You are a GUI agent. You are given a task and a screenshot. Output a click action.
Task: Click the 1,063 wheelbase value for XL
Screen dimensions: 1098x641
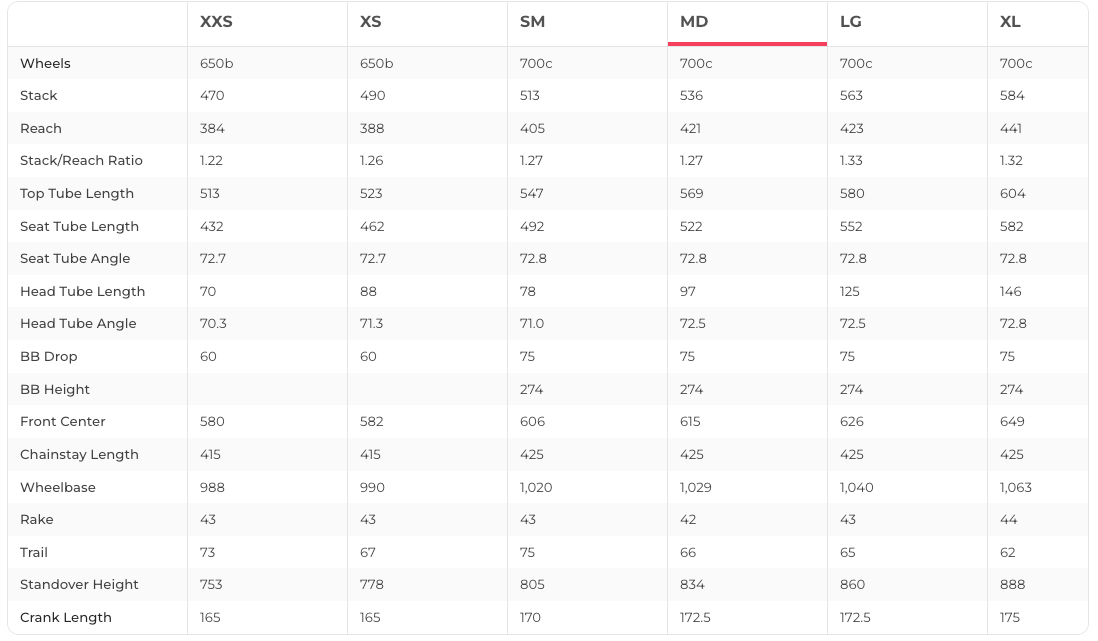[1016, 487]
